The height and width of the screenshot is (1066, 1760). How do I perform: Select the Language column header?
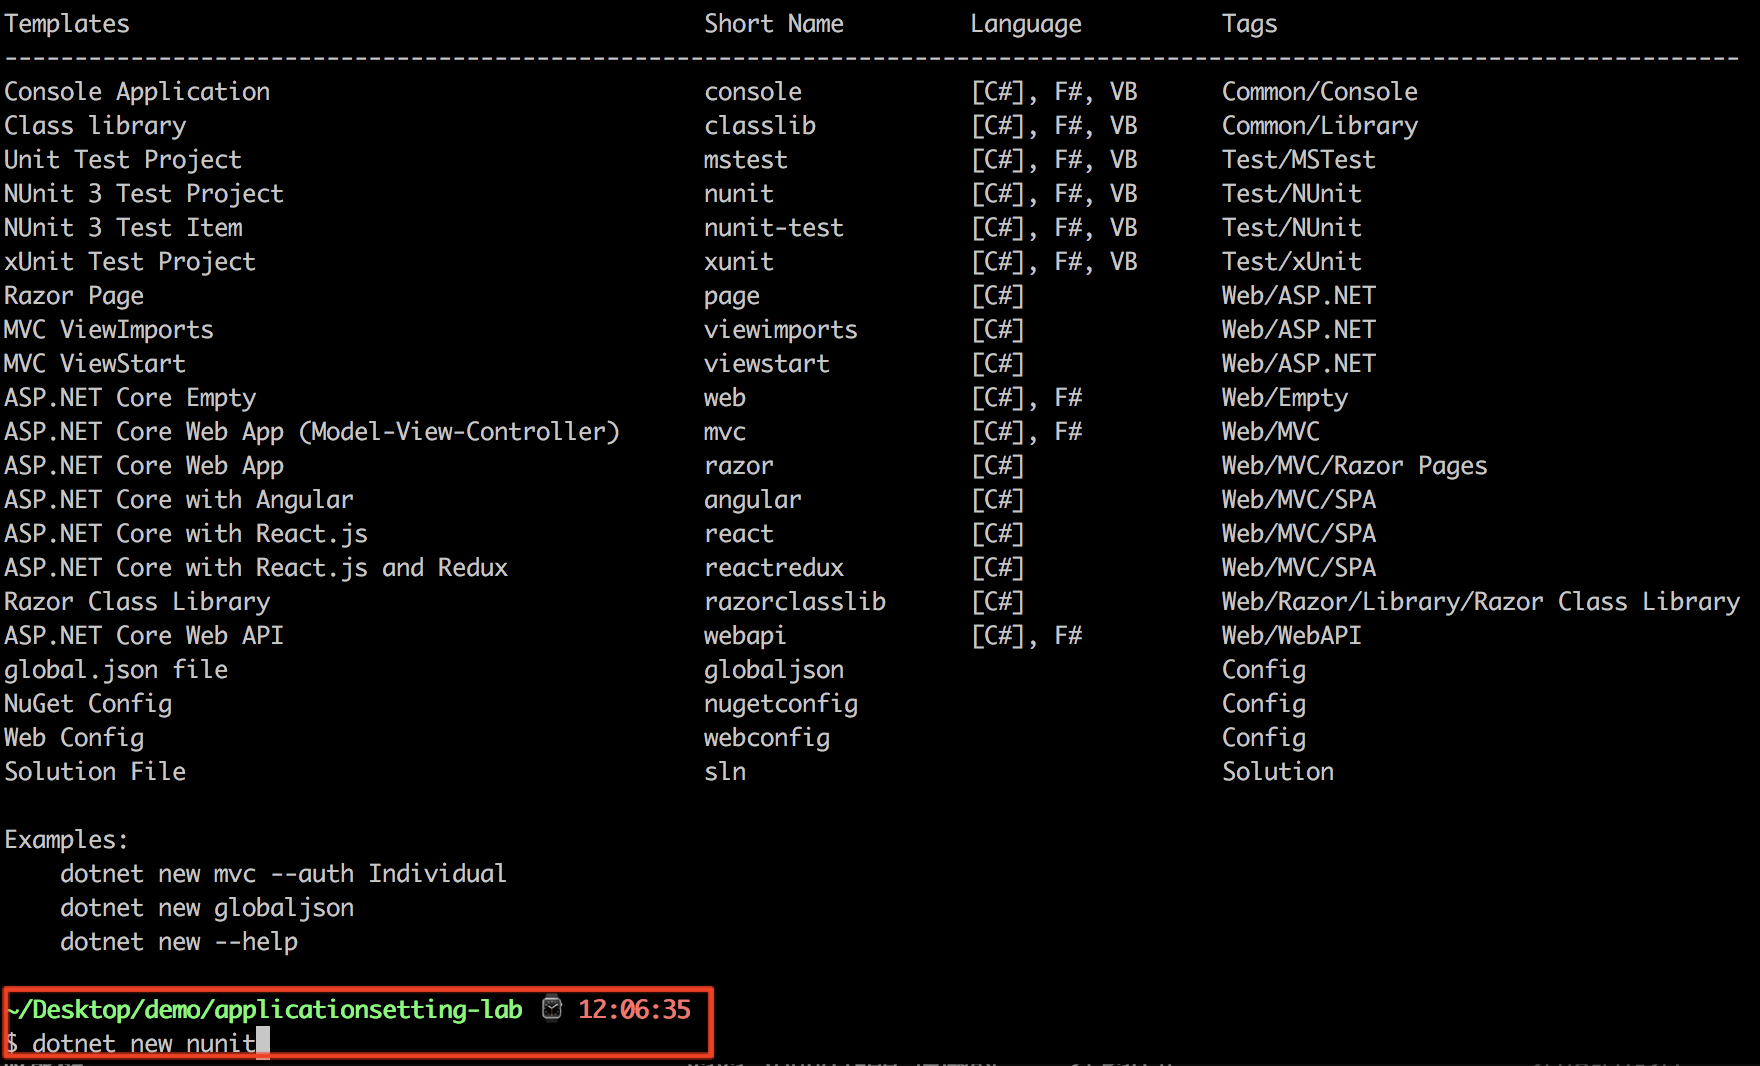click(1025, 24)
